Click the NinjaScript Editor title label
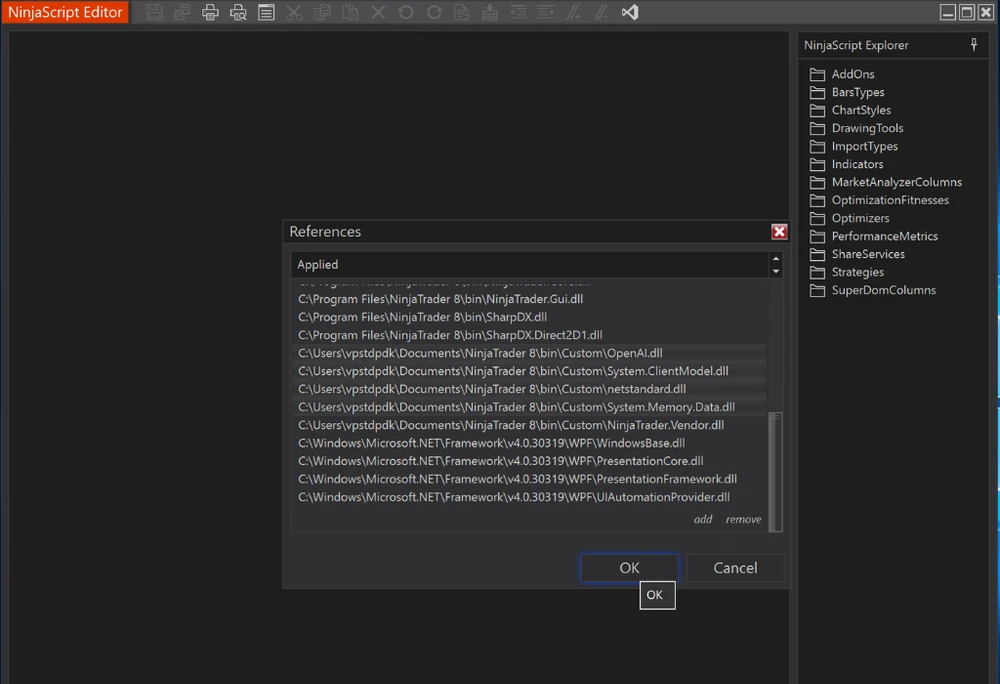The height and width of the screenshot is (684, 1000). point(65,12)
